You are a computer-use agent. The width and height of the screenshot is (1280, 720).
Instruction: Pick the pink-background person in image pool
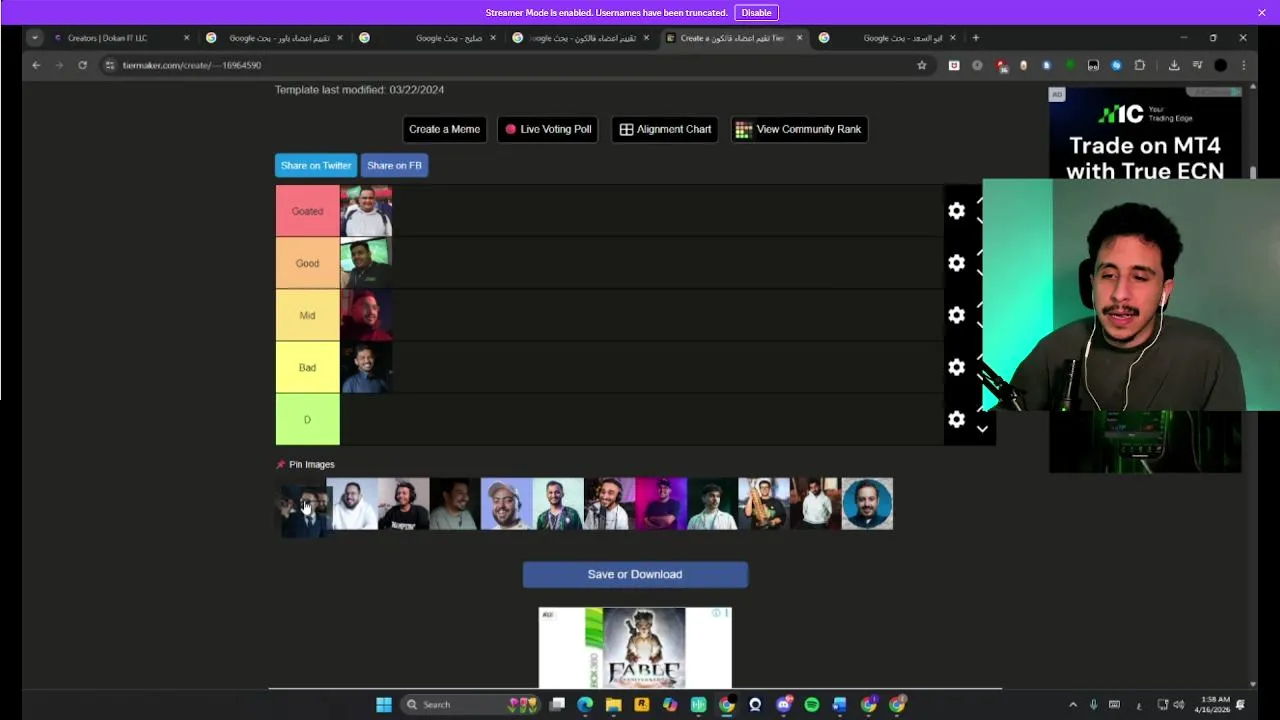661,503
